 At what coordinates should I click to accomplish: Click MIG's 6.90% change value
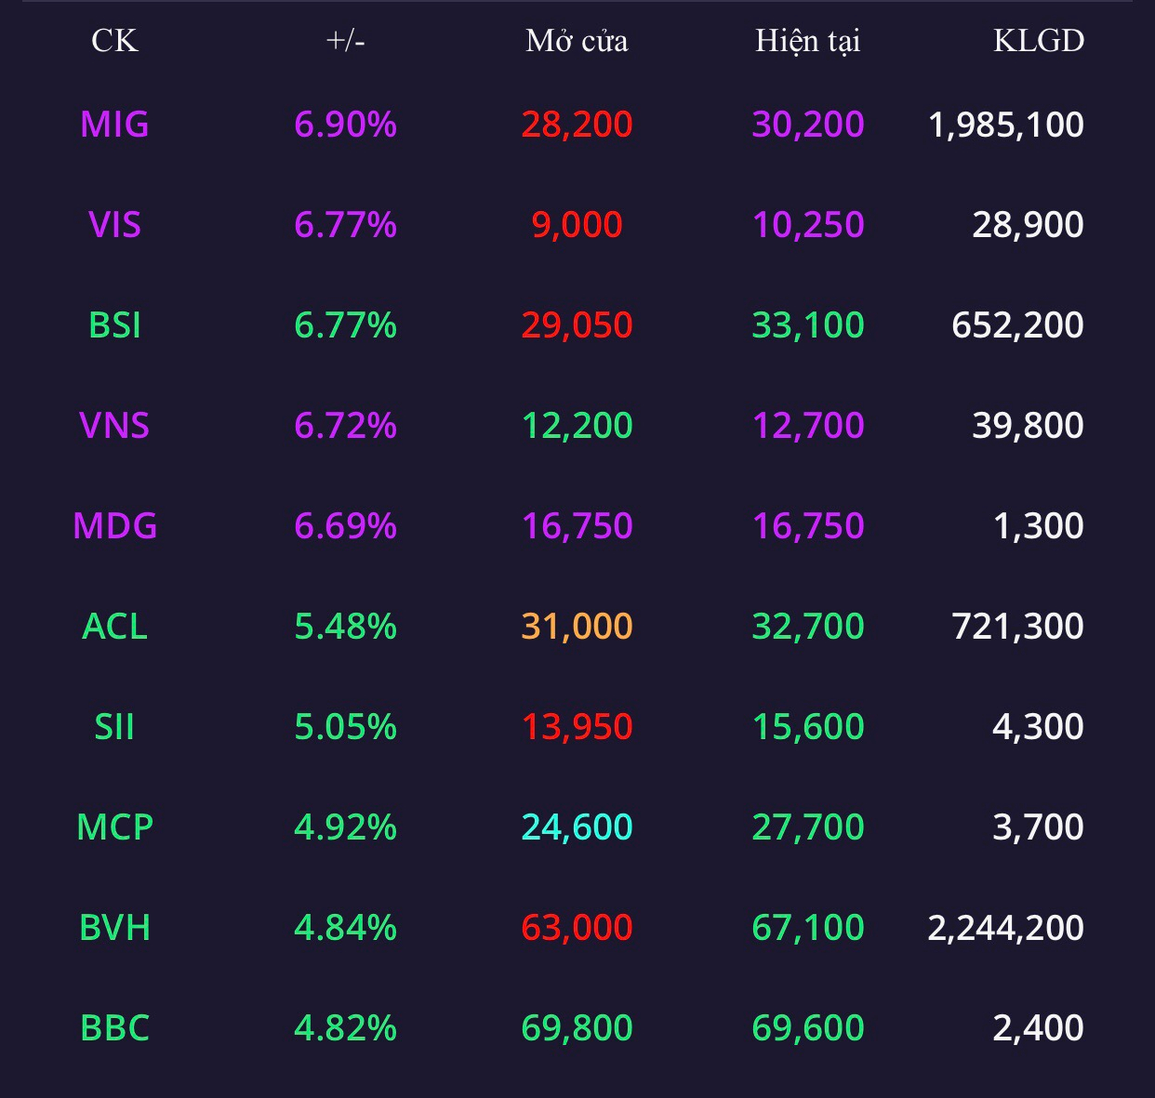345,124
